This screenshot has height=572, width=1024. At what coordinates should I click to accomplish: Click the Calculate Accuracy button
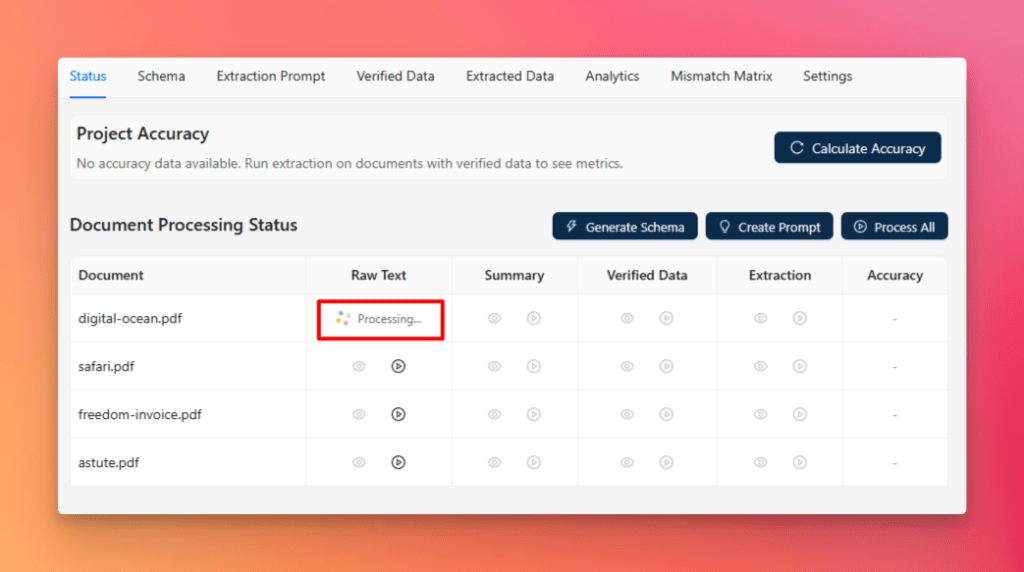coord(857,148)
